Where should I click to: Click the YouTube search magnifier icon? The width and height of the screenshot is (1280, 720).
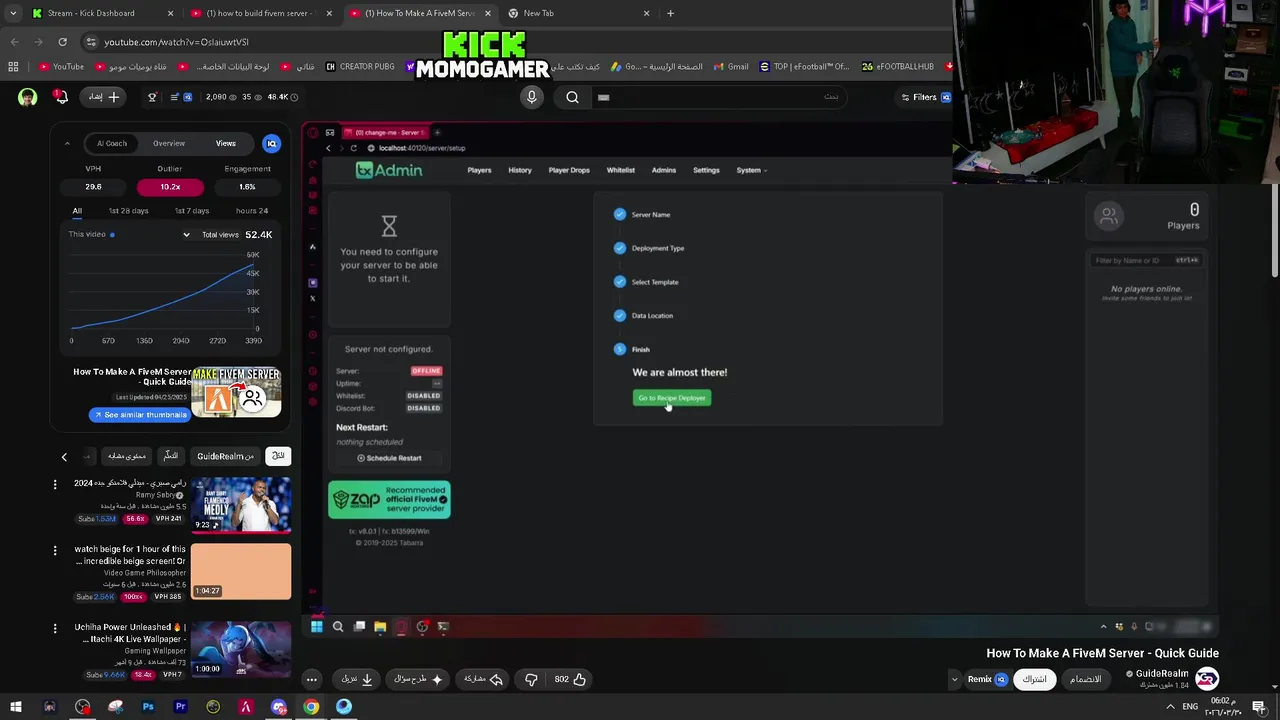pos(572,97)
